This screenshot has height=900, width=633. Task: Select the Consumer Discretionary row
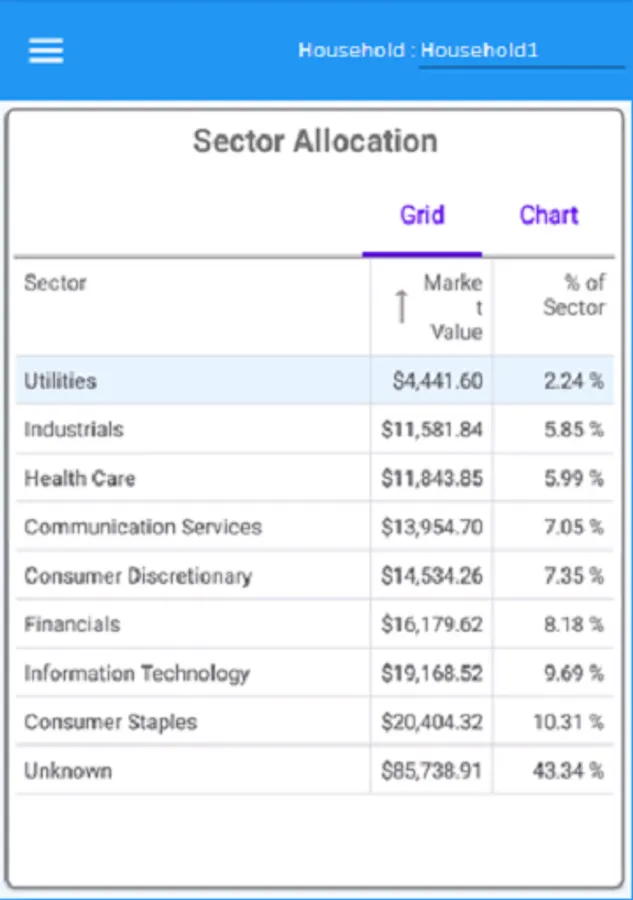[x=138, y=576]
